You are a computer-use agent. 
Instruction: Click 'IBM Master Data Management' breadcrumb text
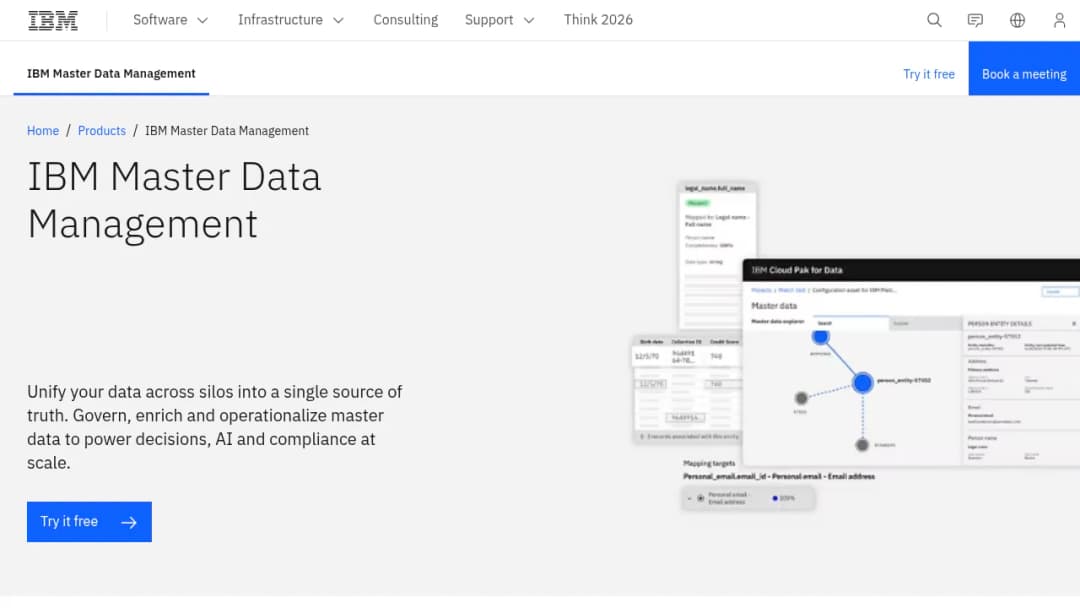227,131
